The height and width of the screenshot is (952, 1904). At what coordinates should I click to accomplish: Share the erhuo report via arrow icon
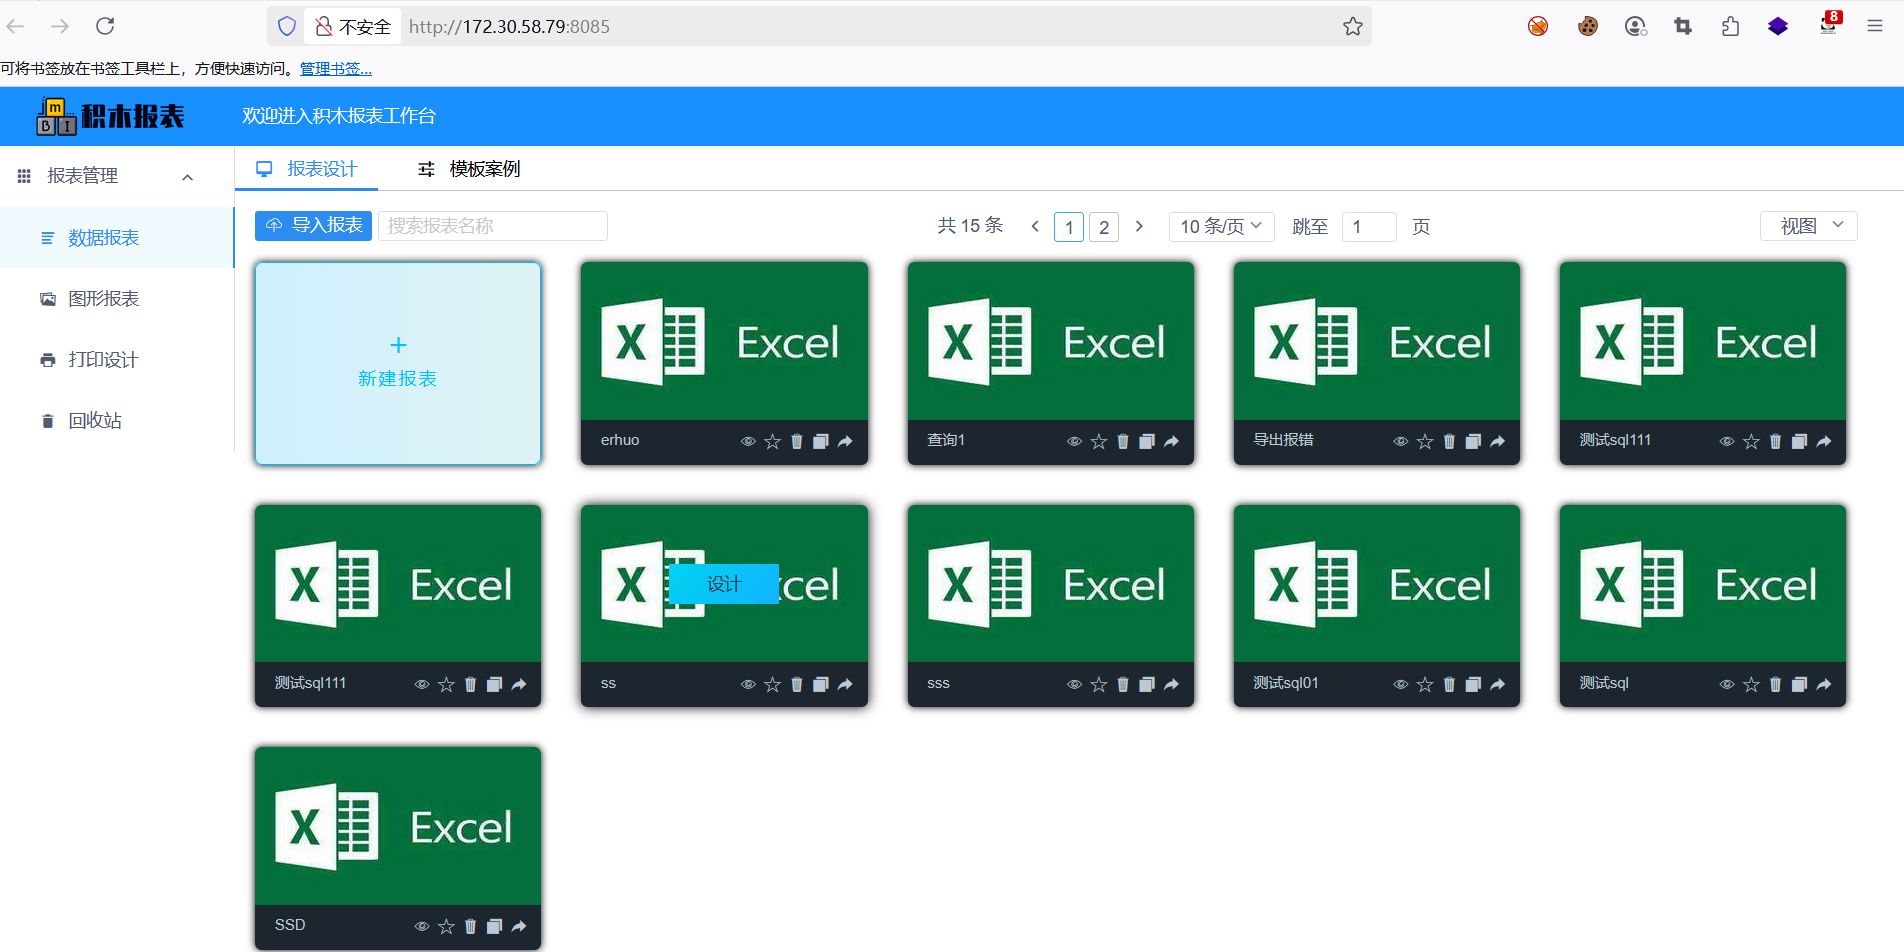coord(845,442)
